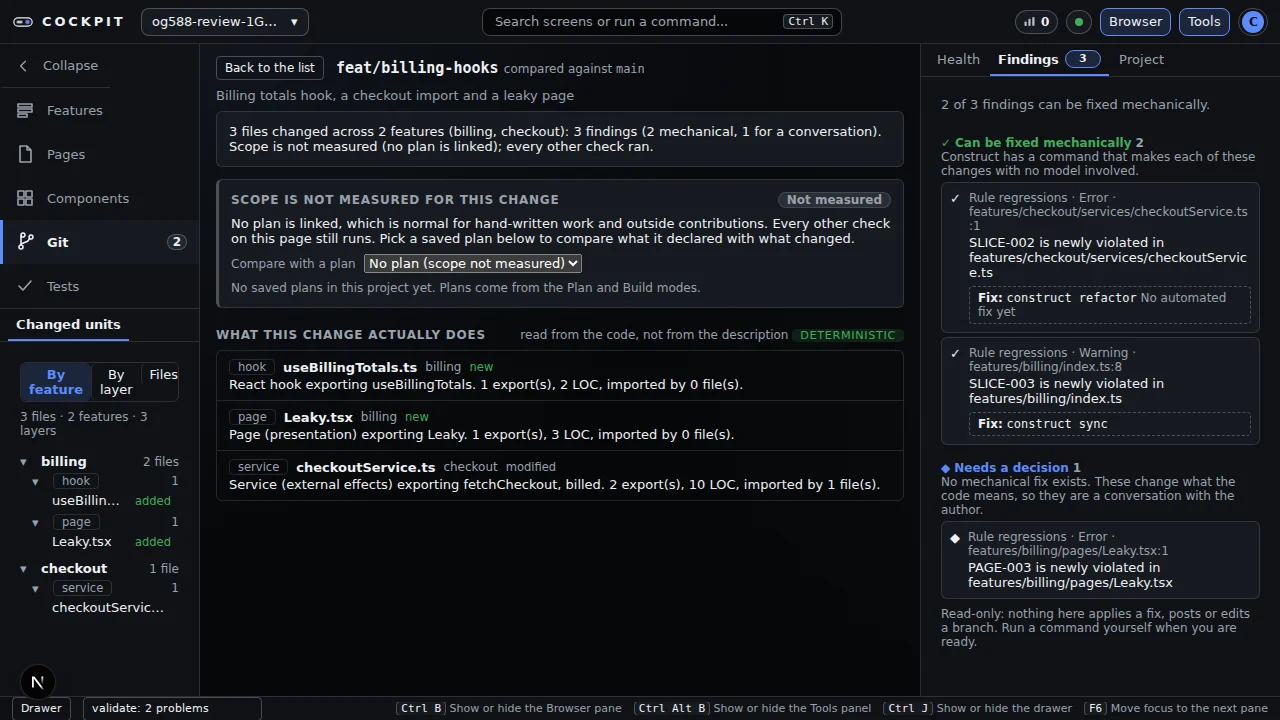Click the diamond icon on PAGE-003 finding
The height and width of the screenshot is (720, 1280).
coord(955,537)
